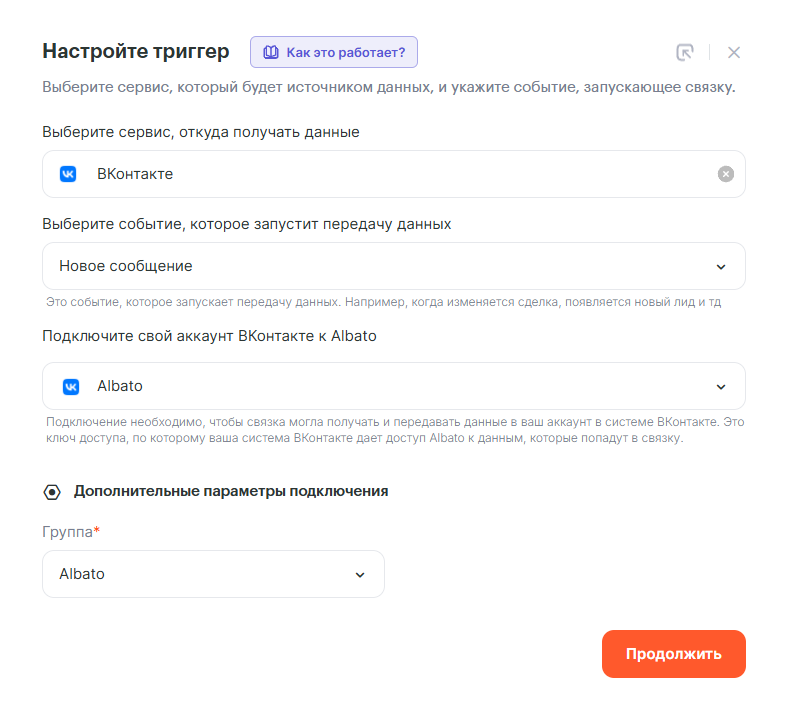Close the trigger setup dialog
The width and height of the screenshot is (787, 713).
coord(734,52)
